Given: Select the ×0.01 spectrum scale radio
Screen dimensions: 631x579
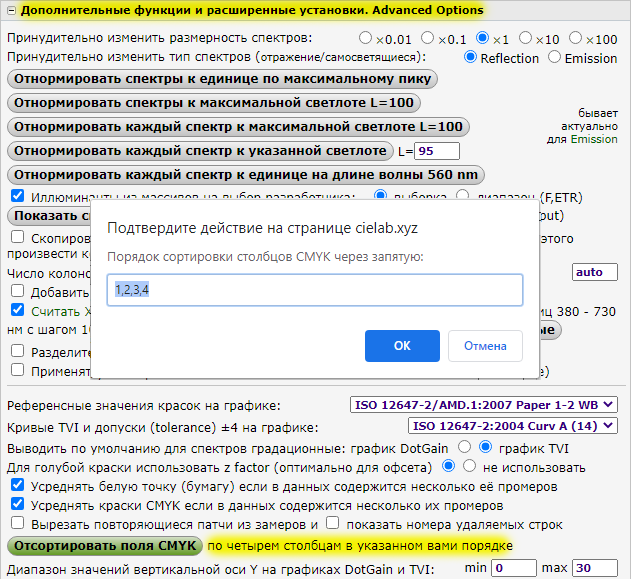Looking at the screenshot, I should pos(366,38).
